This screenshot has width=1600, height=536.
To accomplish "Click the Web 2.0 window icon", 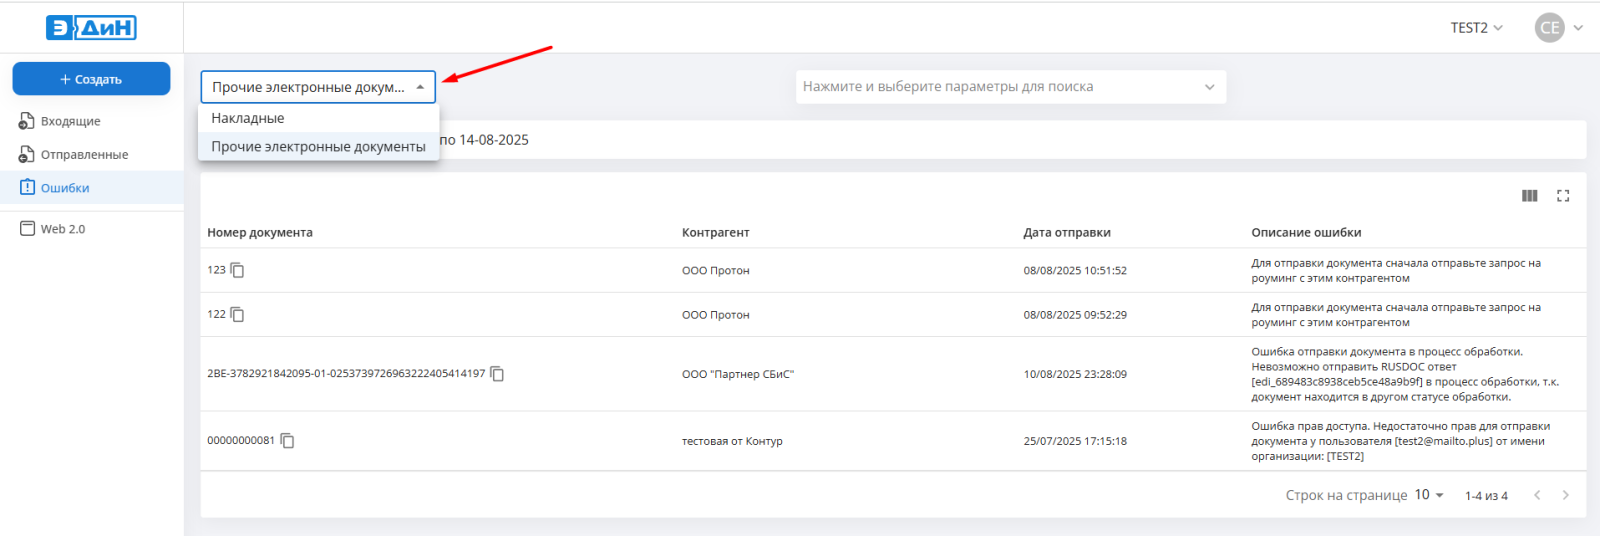I will pos(27,228).
